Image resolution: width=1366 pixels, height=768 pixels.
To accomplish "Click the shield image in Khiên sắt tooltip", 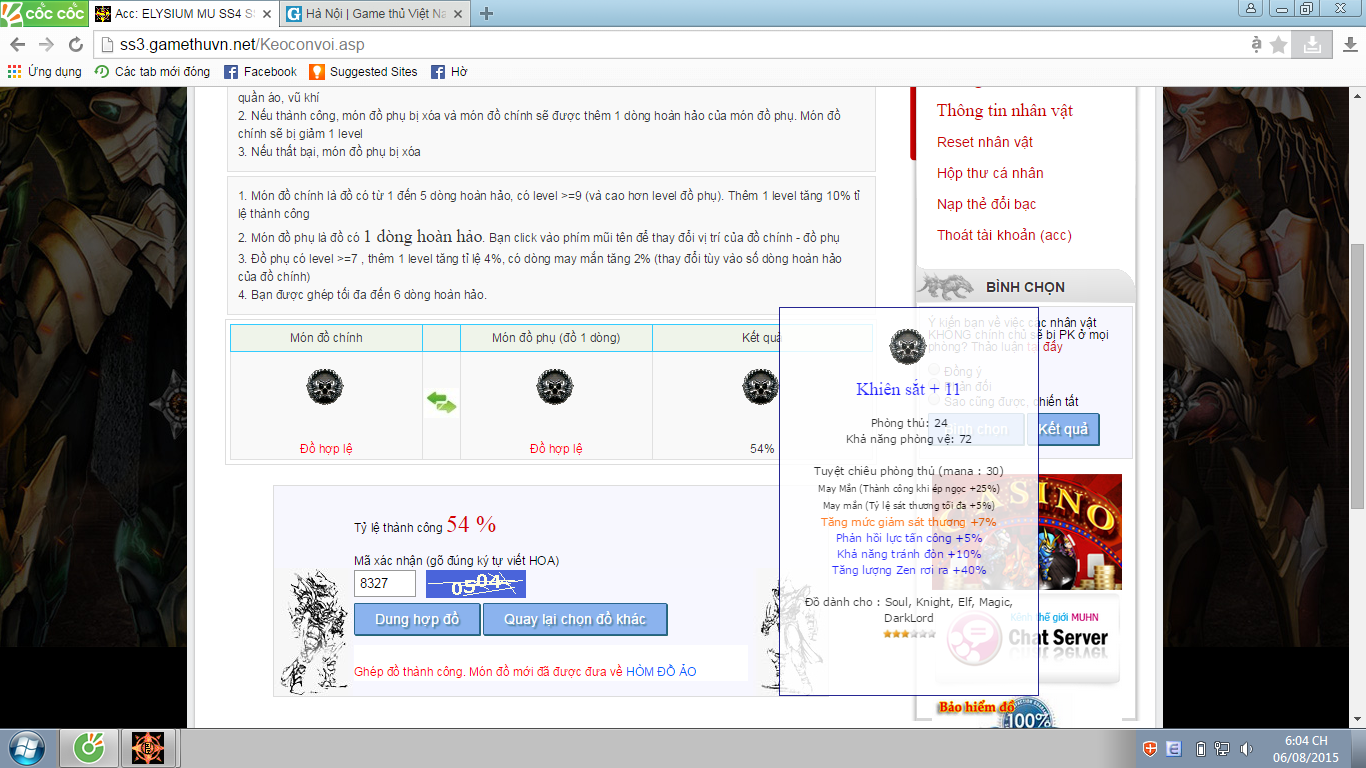I will click(x=908, y=346).
